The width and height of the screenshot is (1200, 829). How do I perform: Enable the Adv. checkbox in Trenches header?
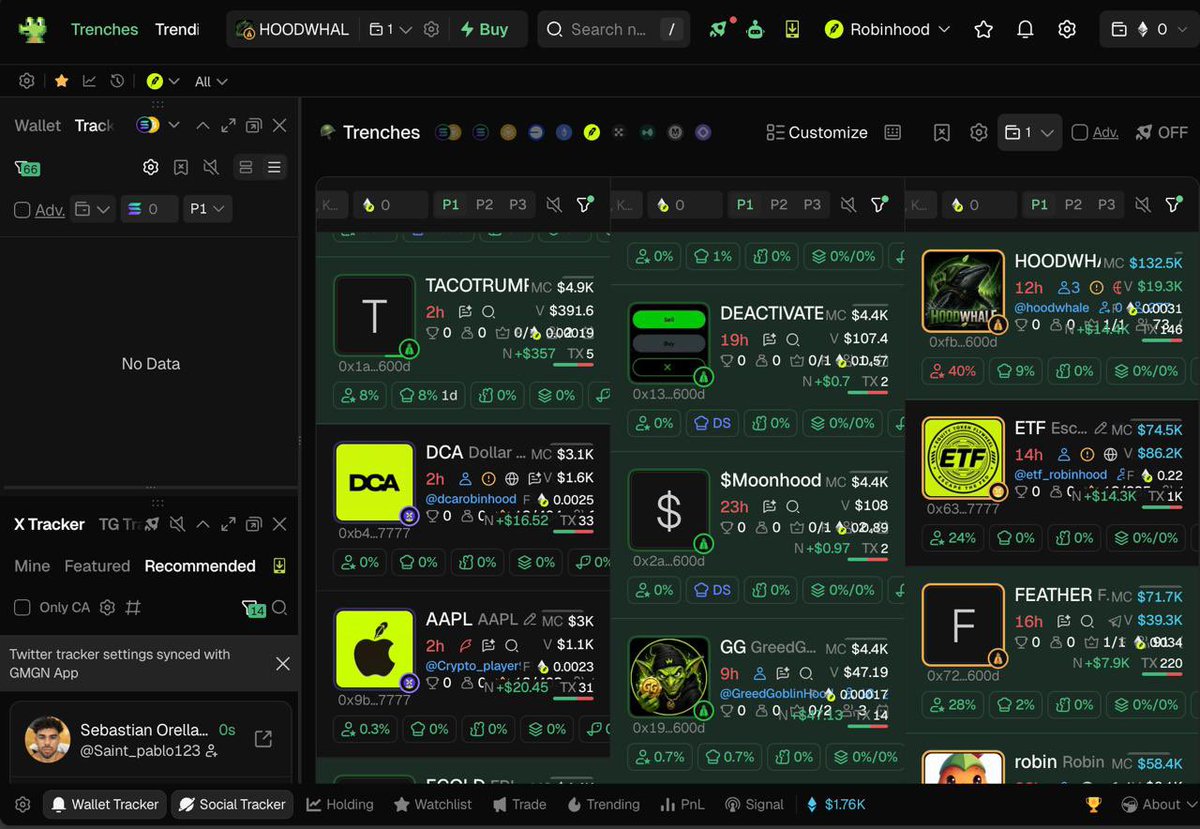[x=1079, y=132]
